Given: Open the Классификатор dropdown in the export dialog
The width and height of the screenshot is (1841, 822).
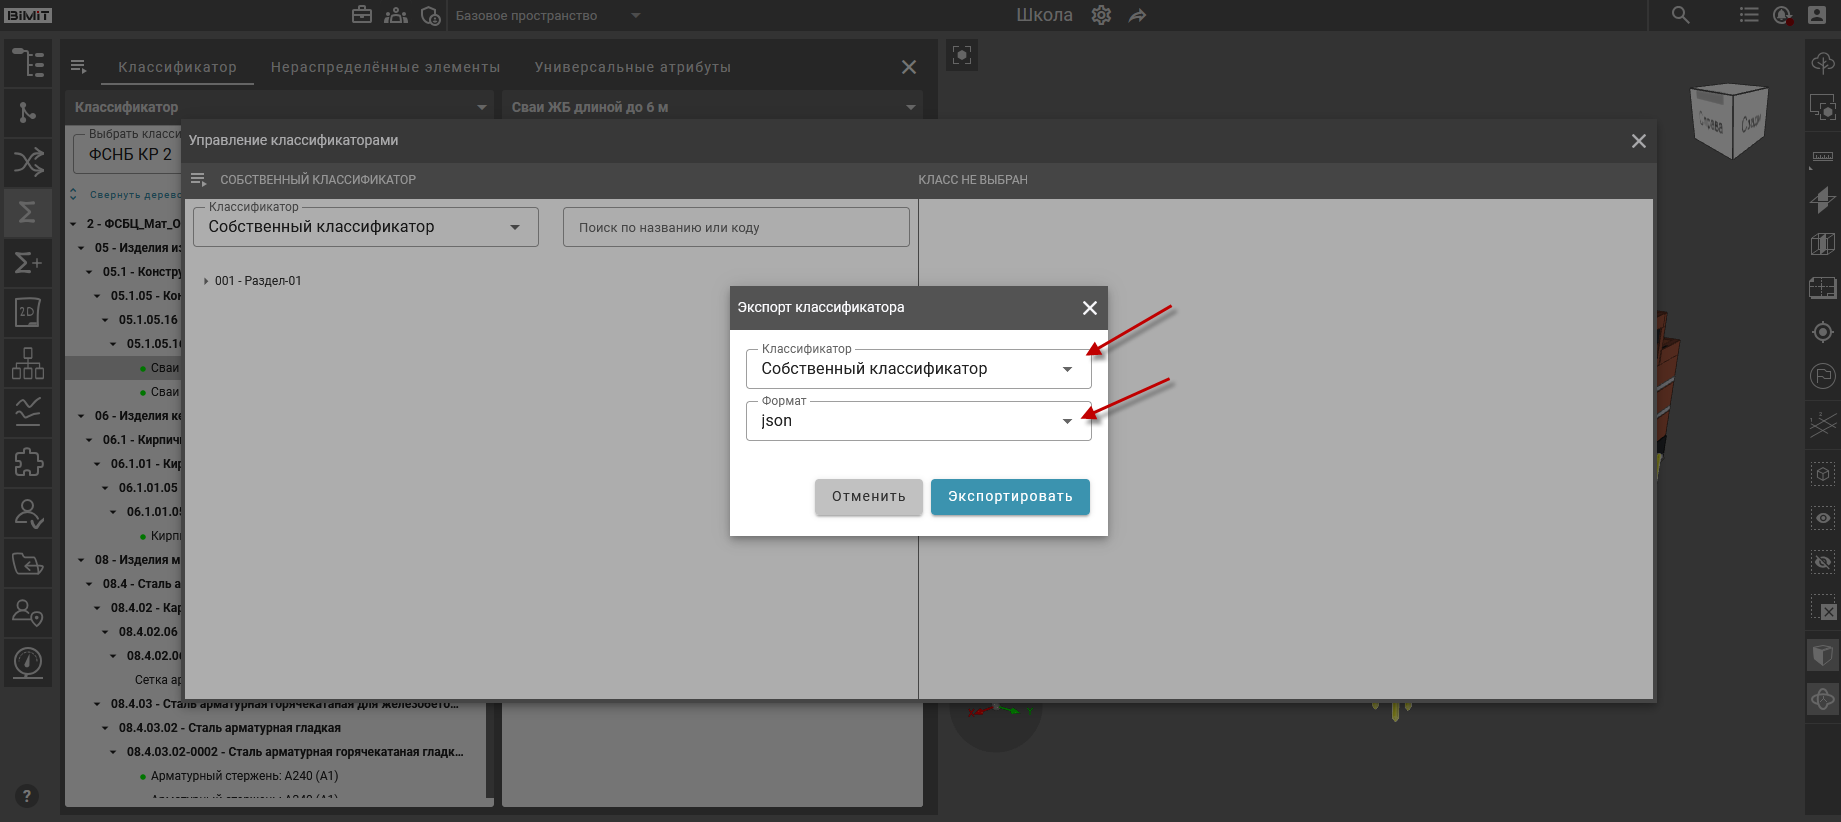Looking at the screenshot, I should coord(917,369).
